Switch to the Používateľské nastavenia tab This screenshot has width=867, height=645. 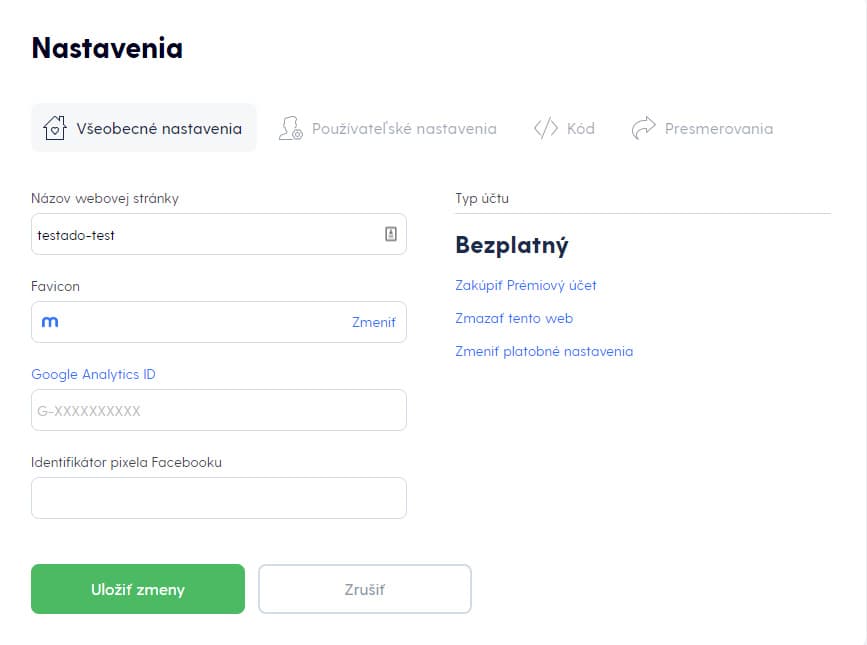pos(387,128)
